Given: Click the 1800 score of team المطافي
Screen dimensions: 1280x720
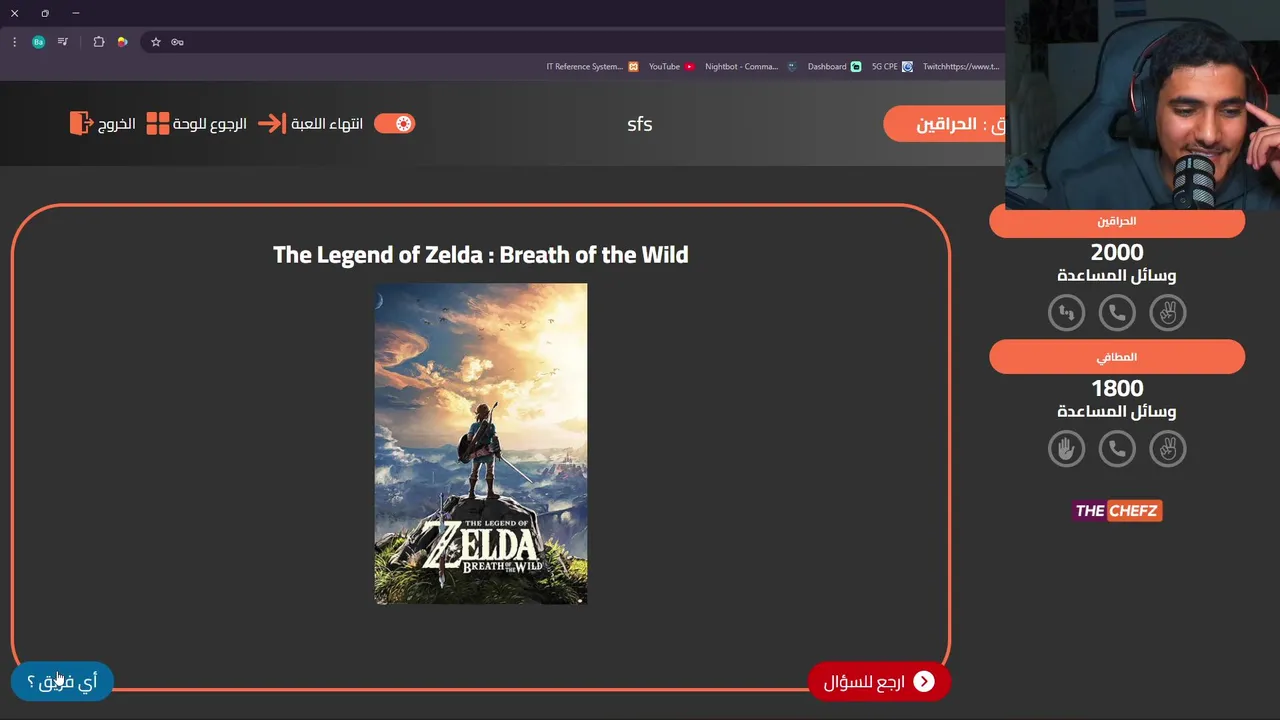Looking at the screenshot, I should pos(1117,389).
